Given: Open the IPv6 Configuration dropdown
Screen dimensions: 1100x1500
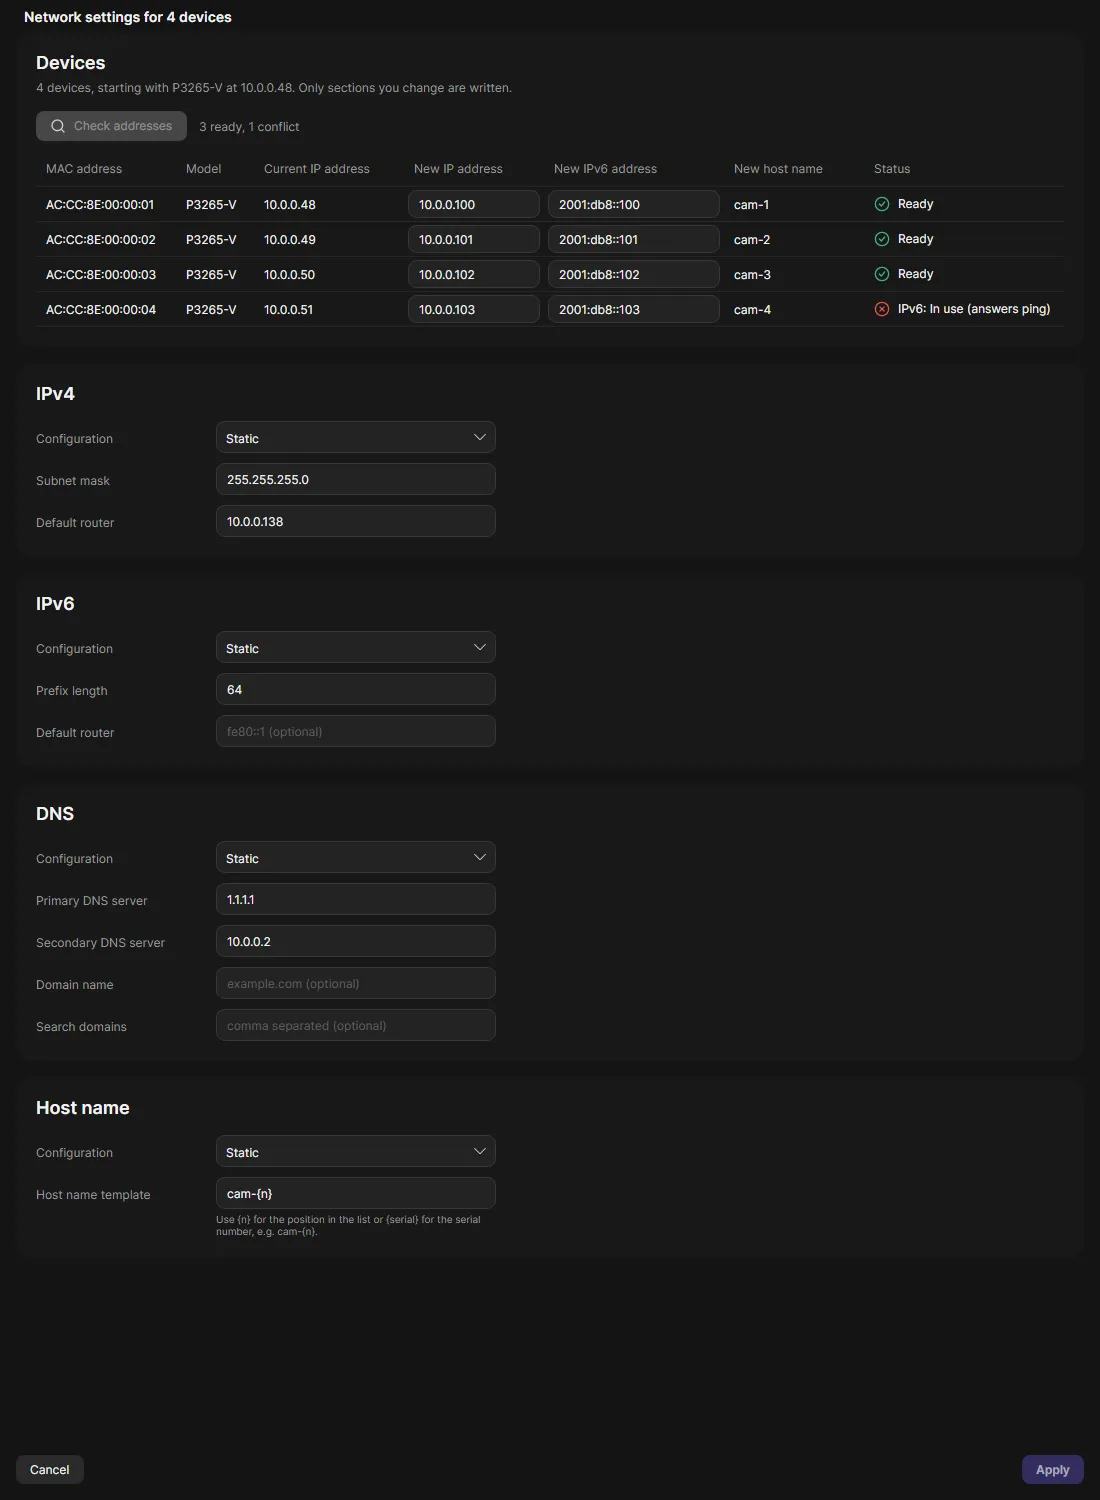Looking at the screenshot, I should pyautogui.click(x=356, y=647).
